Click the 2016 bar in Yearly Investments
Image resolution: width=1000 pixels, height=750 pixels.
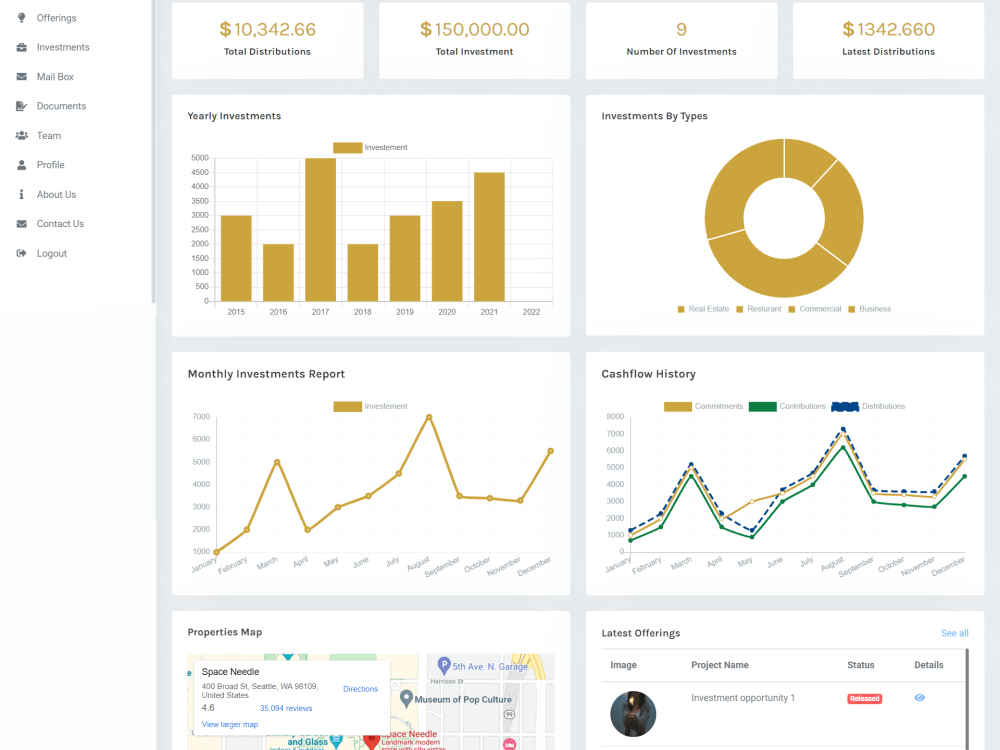[278, 272]
